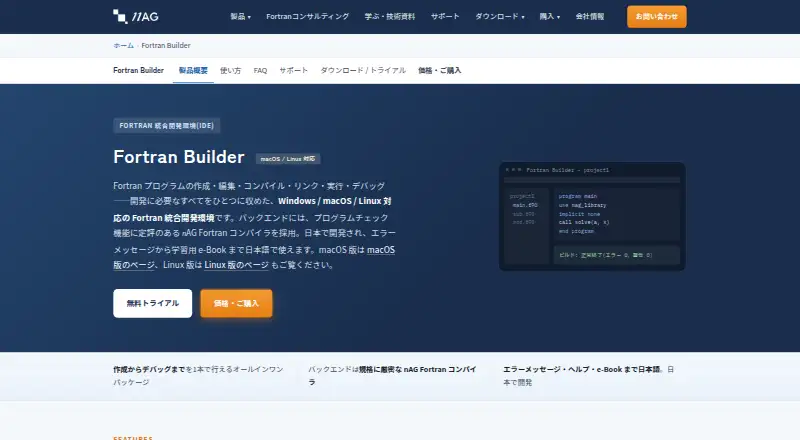Click the Fortran Builder main heading
The width and height of the screenshot is (800, 440).
[x=179, y=157]
